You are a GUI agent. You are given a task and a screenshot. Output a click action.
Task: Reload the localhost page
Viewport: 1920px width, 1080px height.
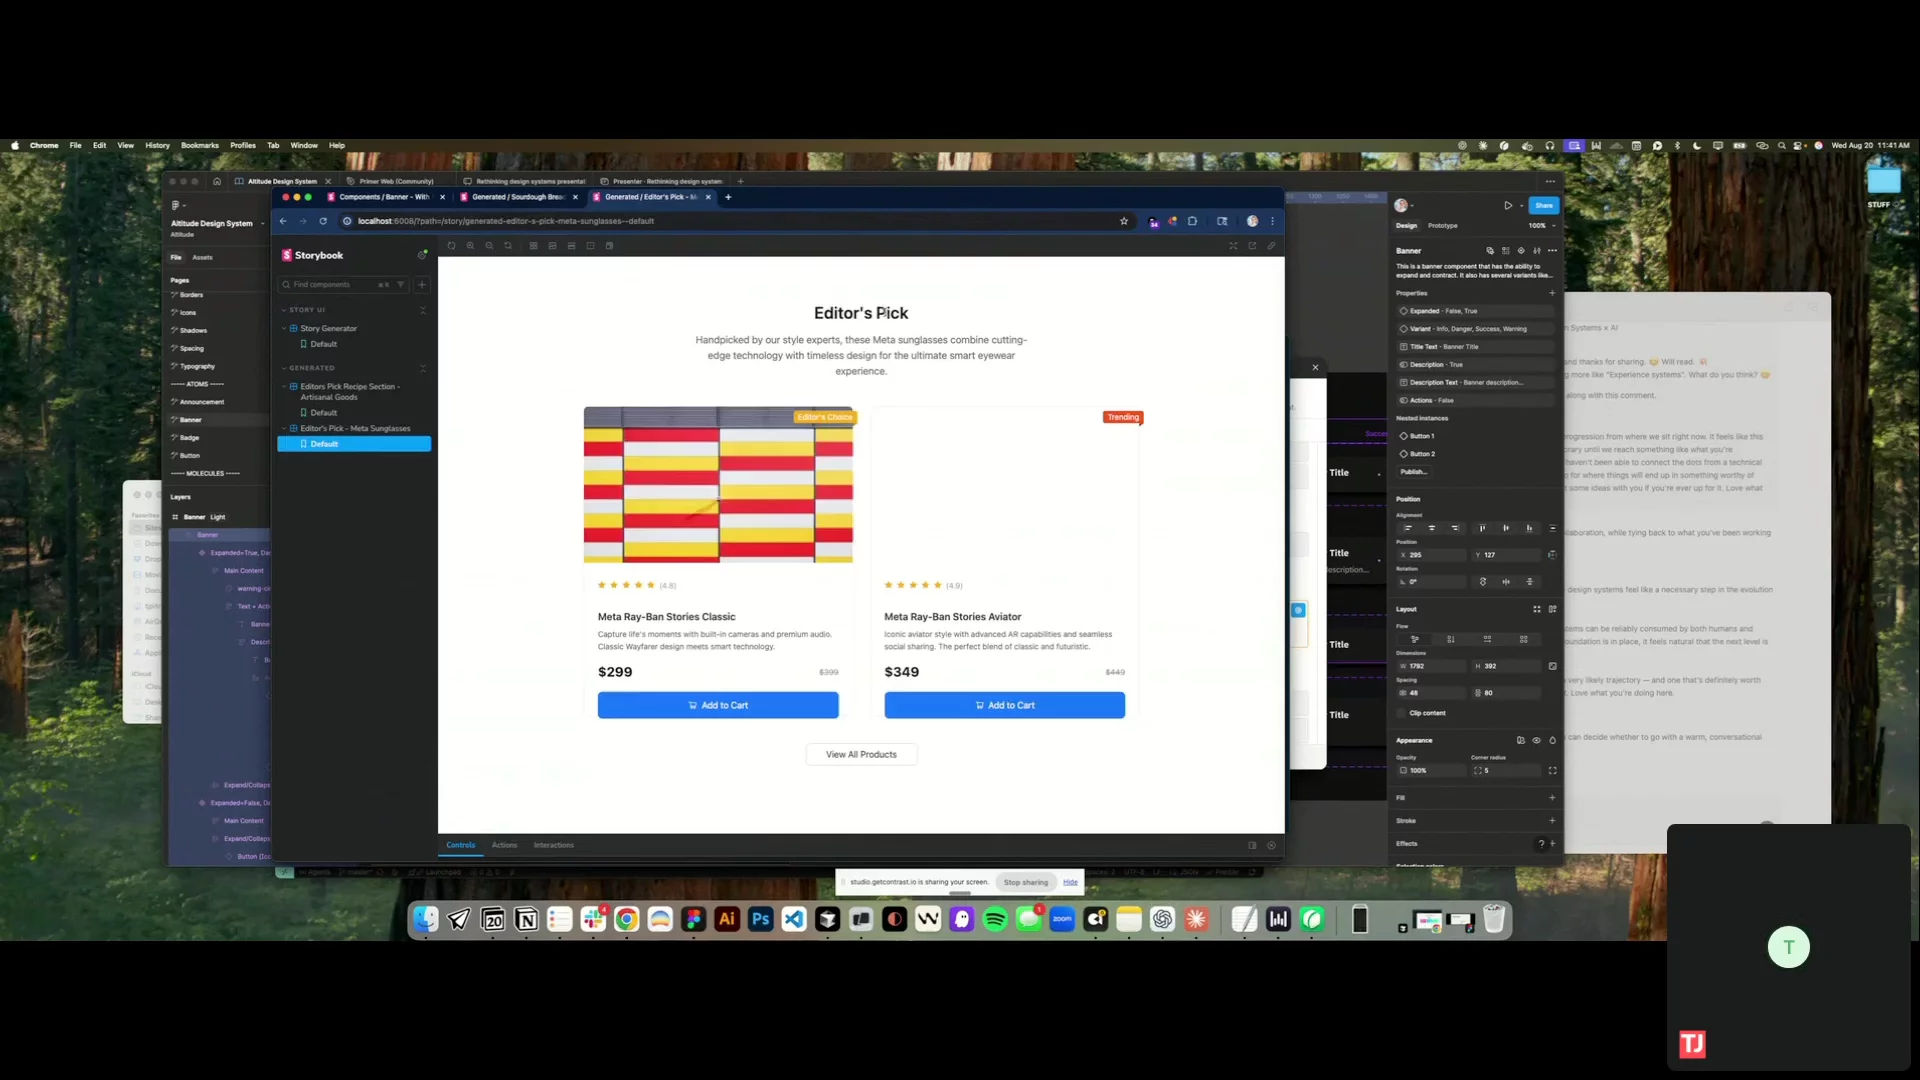pos(323,221)
